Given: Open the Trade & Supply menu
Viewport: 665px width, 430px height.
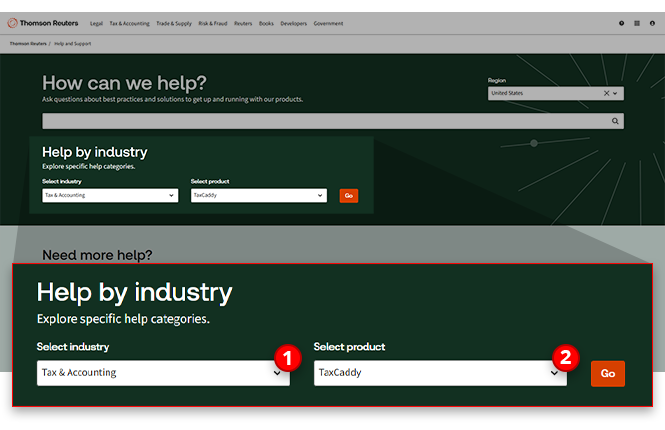Looking at the screenshot, I should click(174, 23).
